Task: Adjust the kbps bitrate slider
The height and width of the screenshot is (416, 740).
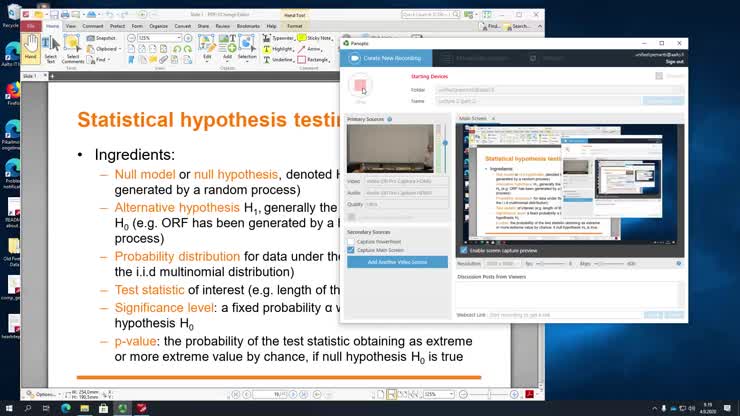Action: pyautogui.click(x=609, y=263)
